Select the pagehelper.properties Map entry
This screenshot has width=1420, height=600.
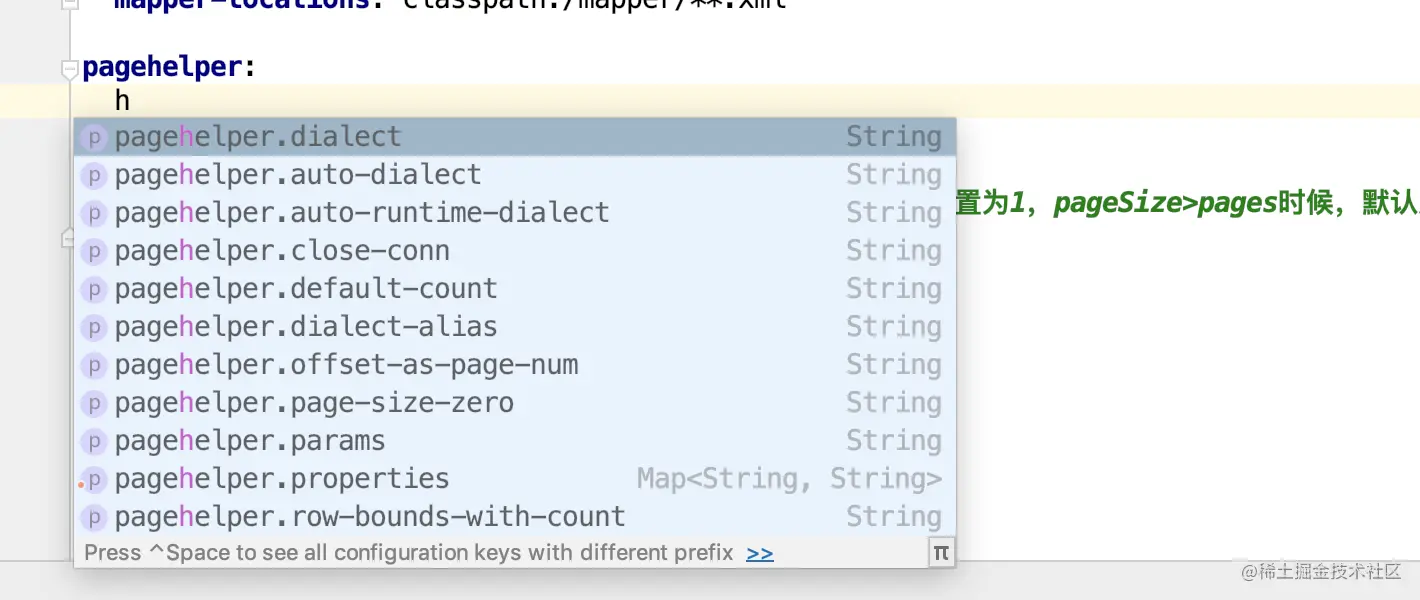click(x=282, y=479)
